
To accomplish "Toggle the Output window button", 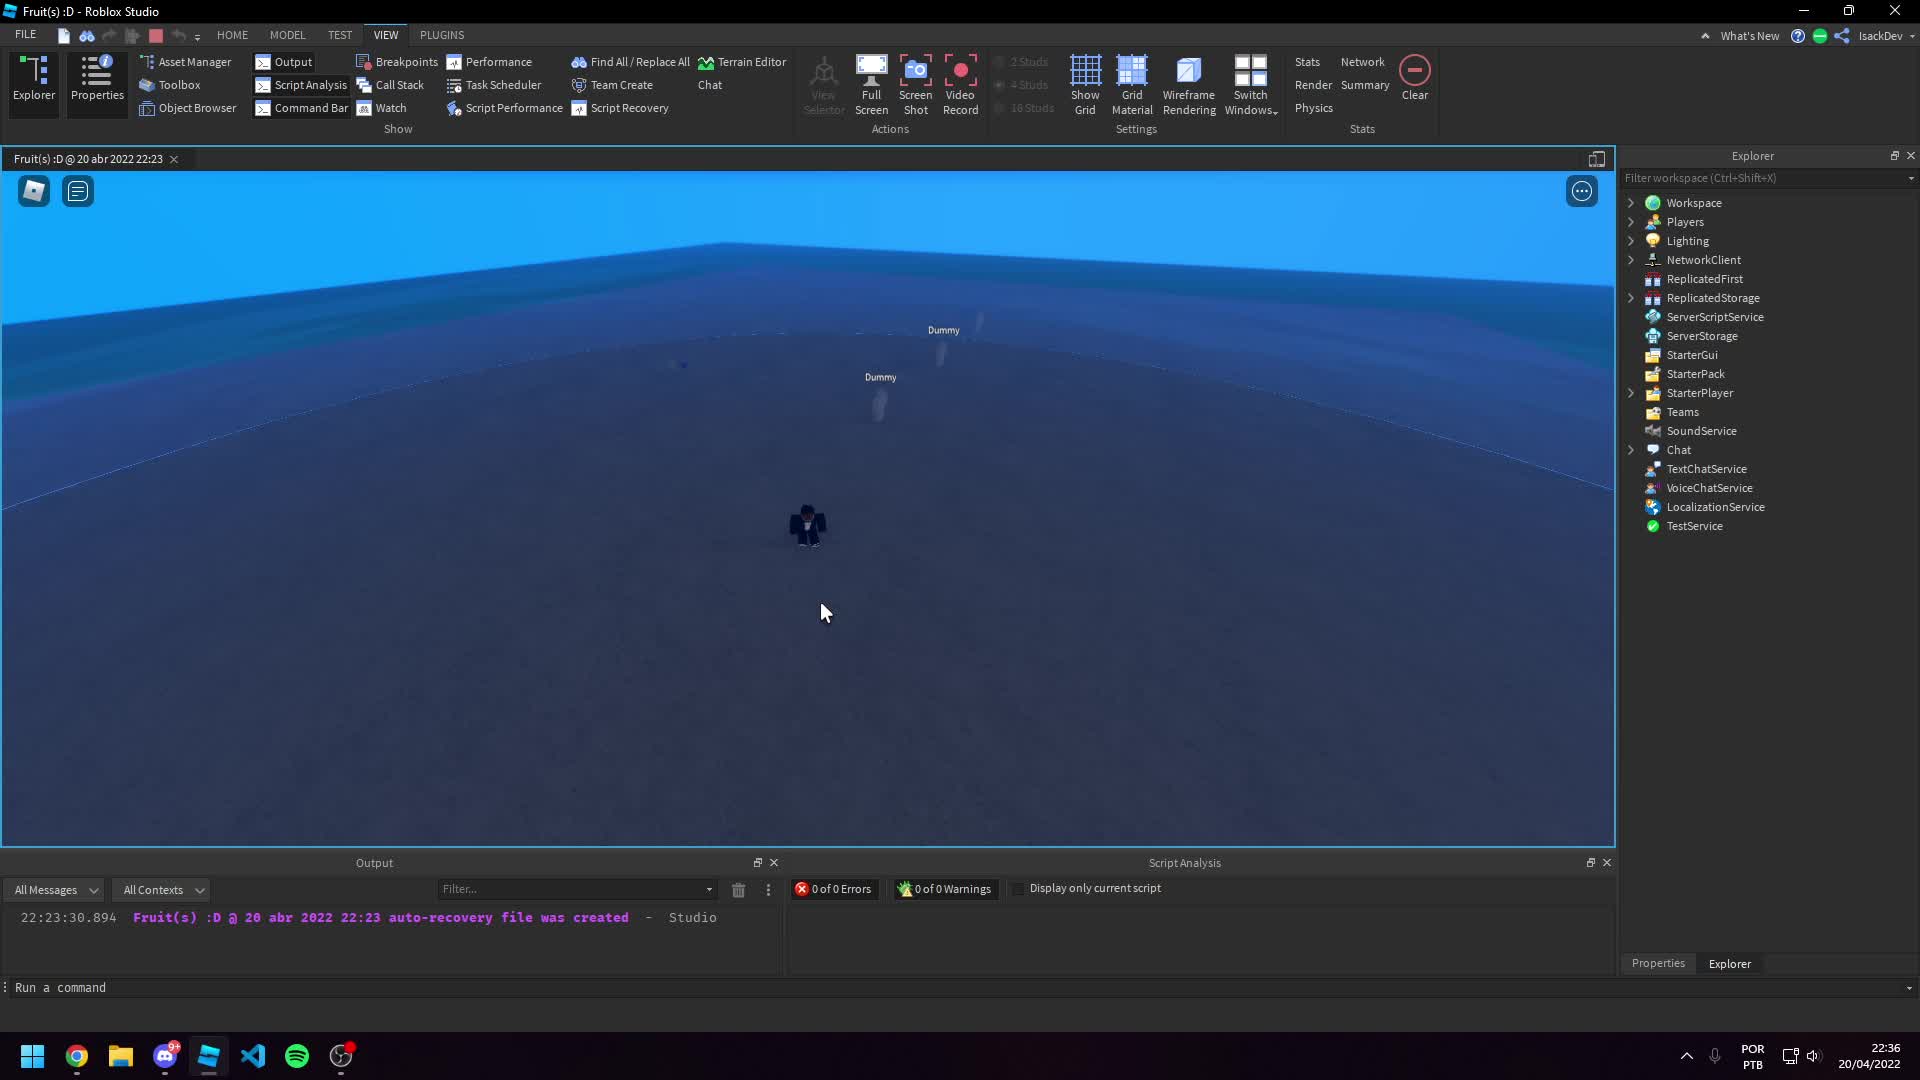I will 284,62.
